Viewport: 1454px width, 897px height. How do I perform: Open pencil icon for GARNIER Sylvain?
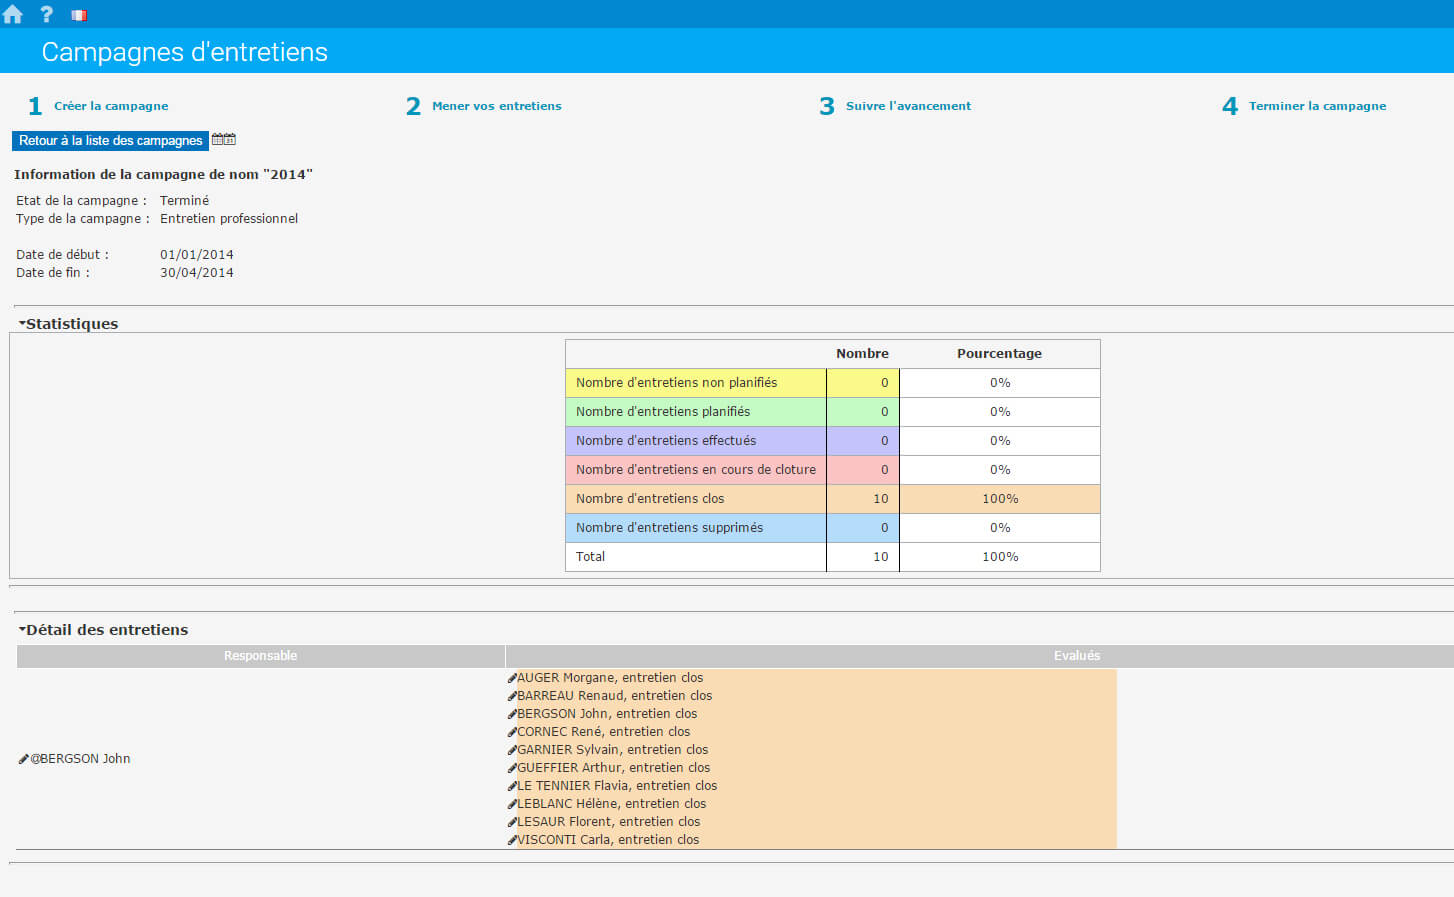tap(512, 750)
